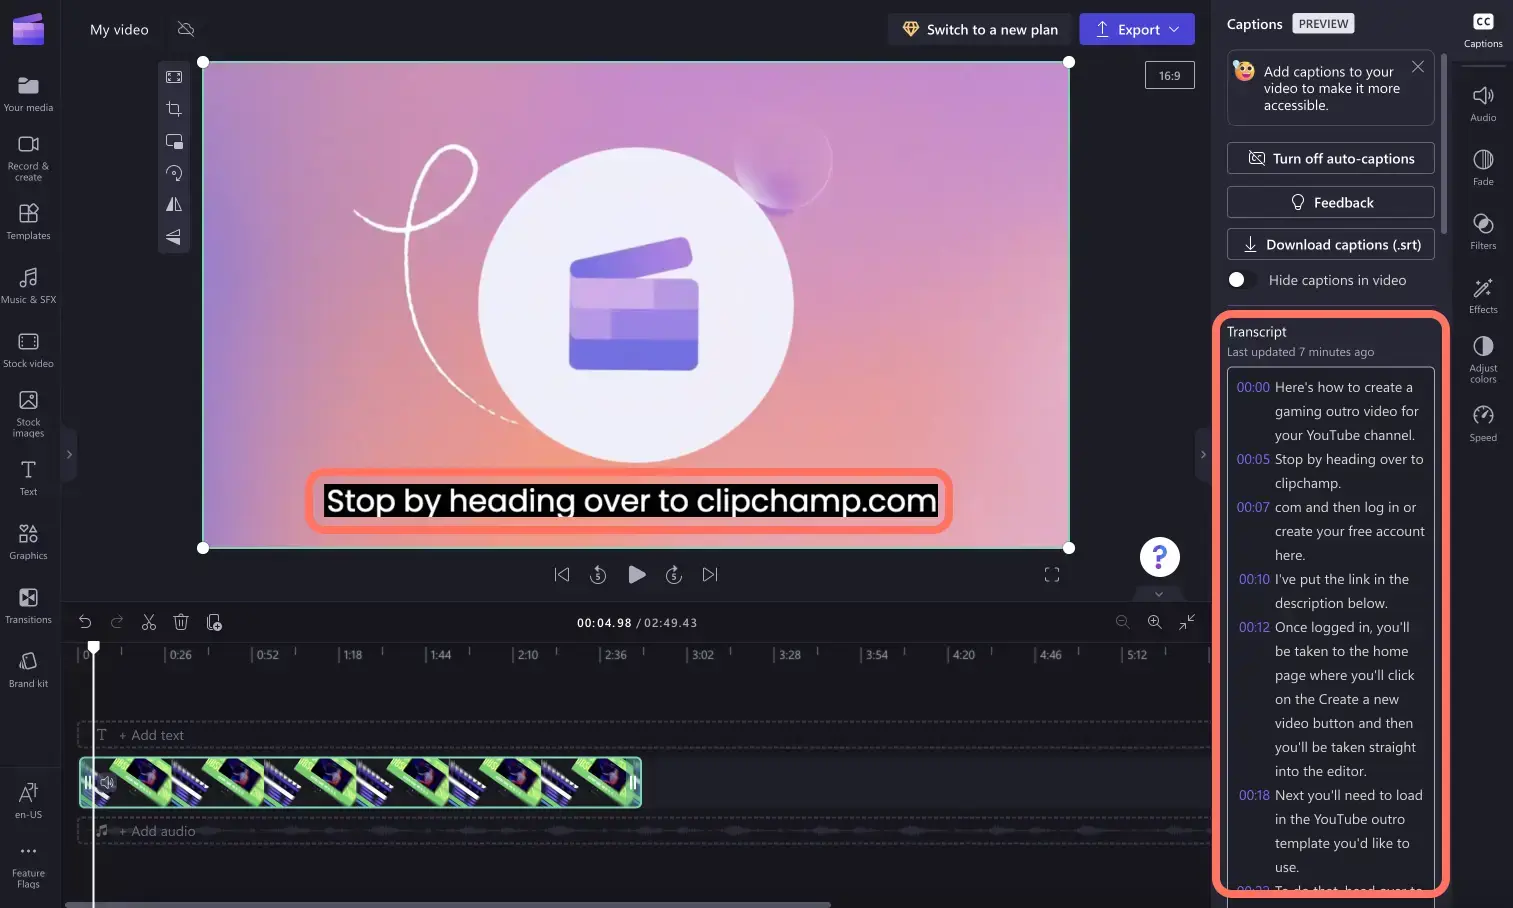Select the Flip horizontal tool

[174, 204]
